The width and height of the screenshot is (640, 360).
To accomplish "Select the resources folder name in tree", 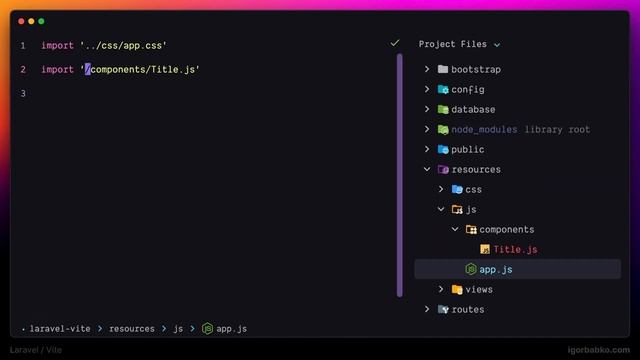I will coord(476,169).
